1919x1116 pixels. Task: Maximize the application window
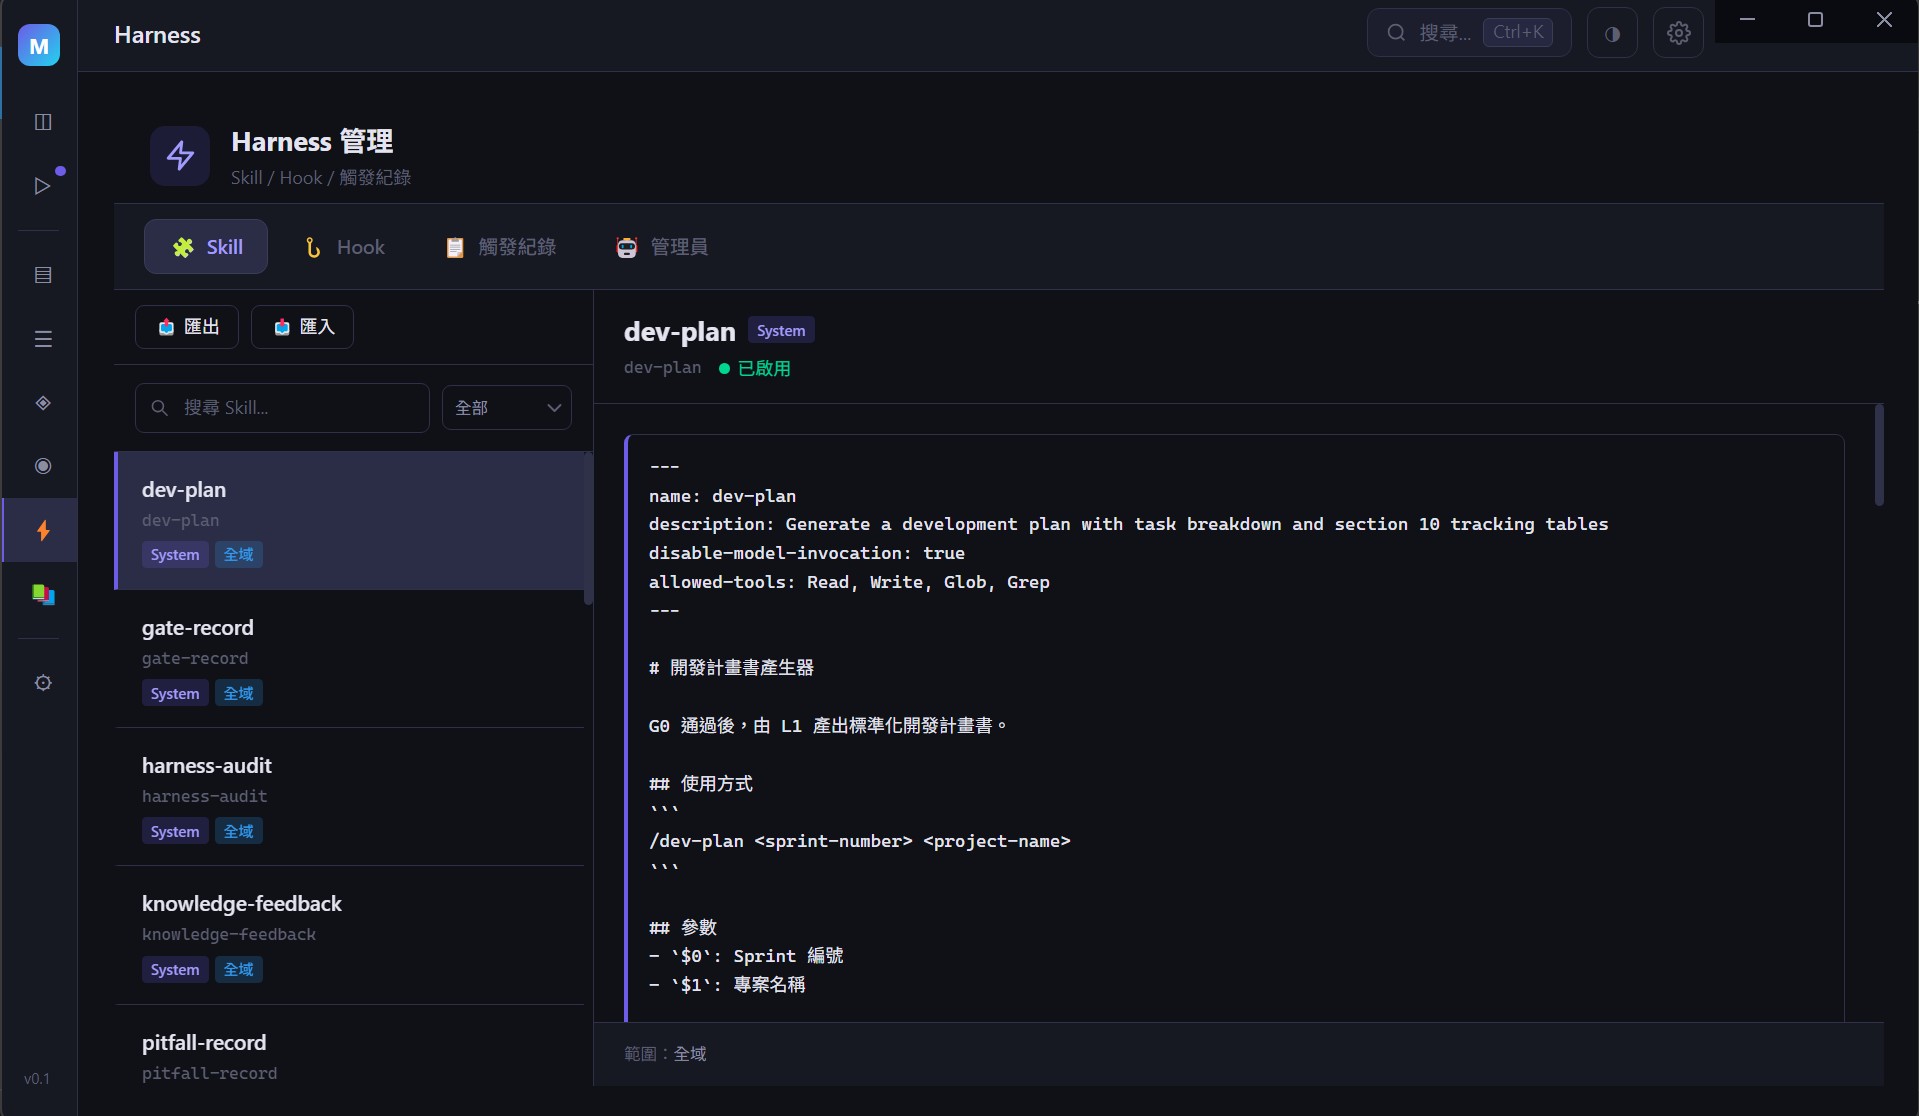coord(1816,20)
